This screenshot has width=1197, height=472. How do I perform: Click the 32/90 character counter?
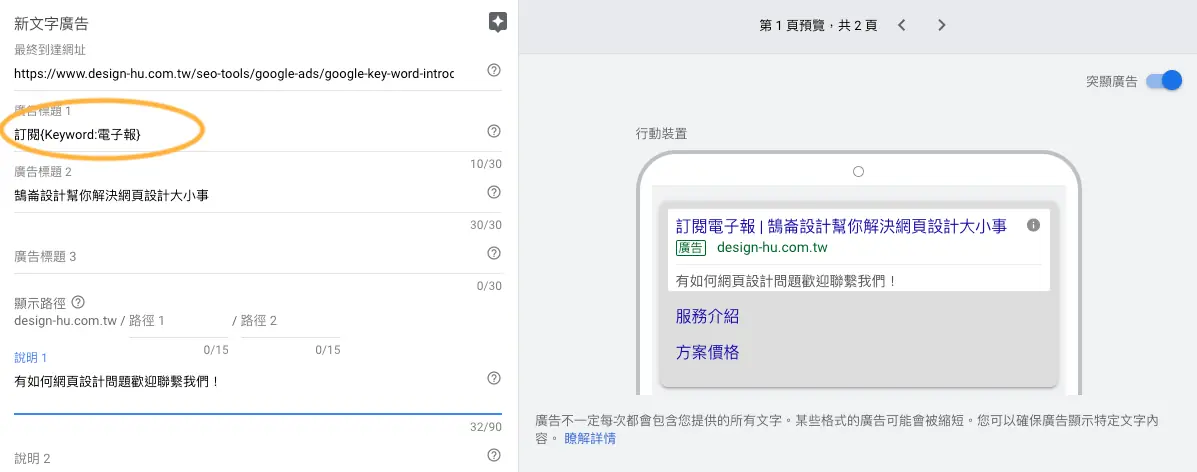pyautogui.click(x=486, y=426)
